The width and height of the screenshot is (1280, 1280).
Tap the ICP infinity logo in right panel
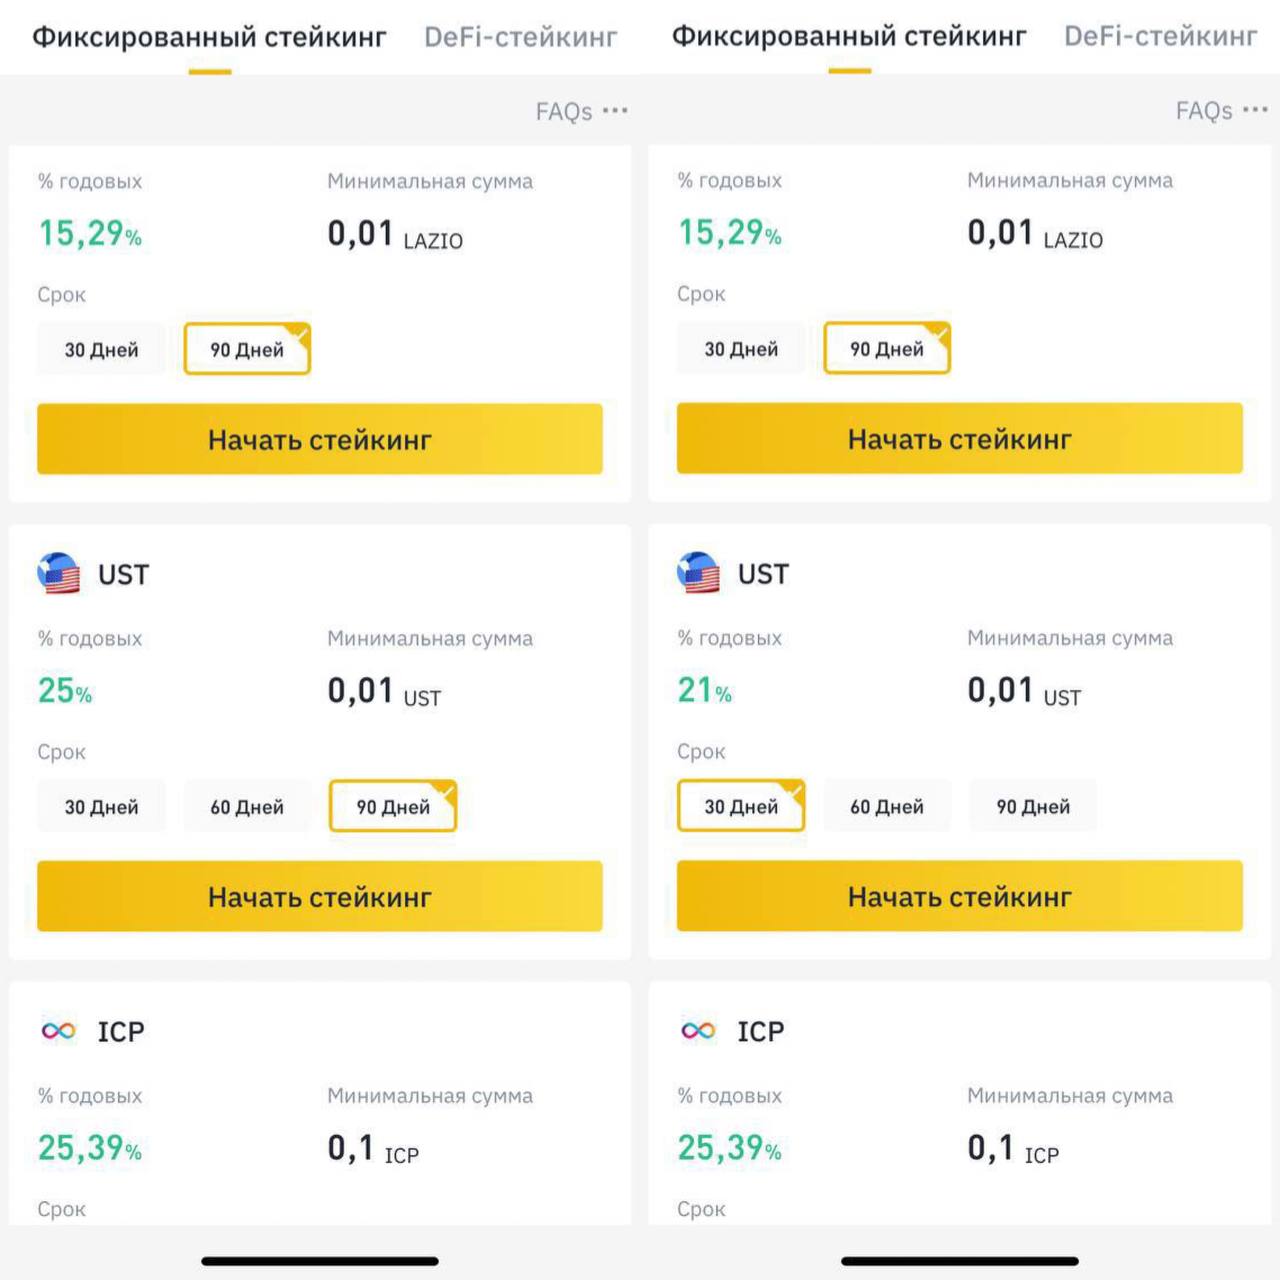tap(699, 1031)
